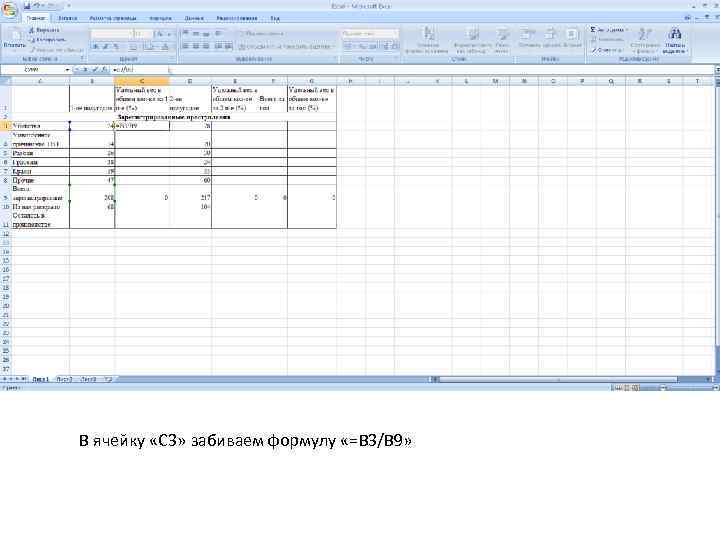Image resolution: width=720 pixels, height=540 pixels.
Task: Click the Name Box field
Action: pos(32,69)
